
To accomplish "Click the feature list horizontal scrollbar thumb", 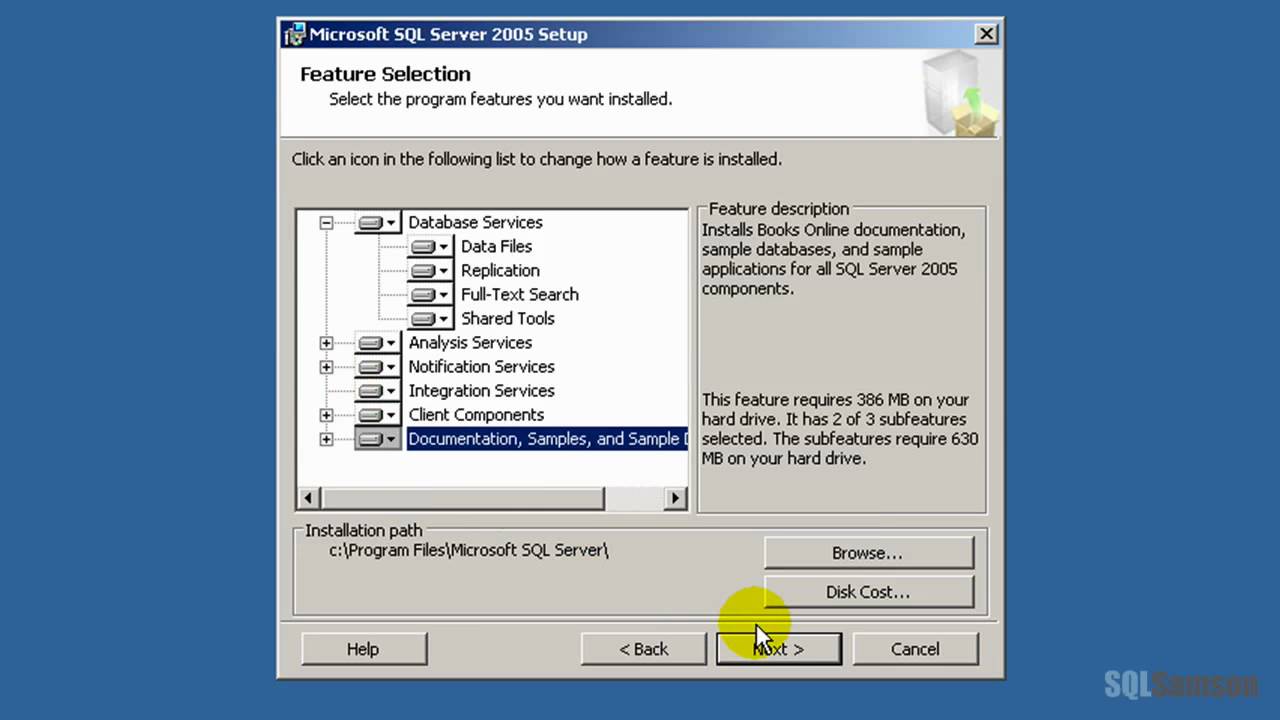I will (462, 497).
